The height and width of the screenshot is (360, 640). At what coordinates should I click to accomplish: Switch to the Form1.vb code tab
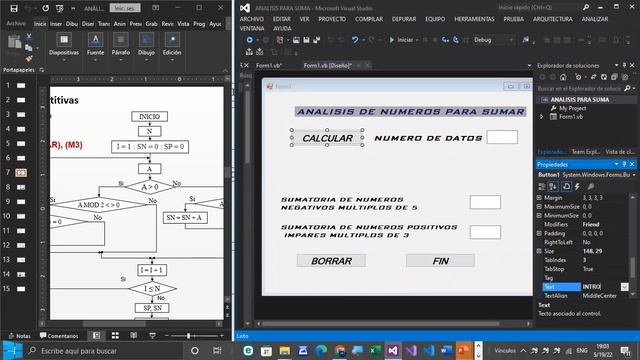[x=269, y=65]
